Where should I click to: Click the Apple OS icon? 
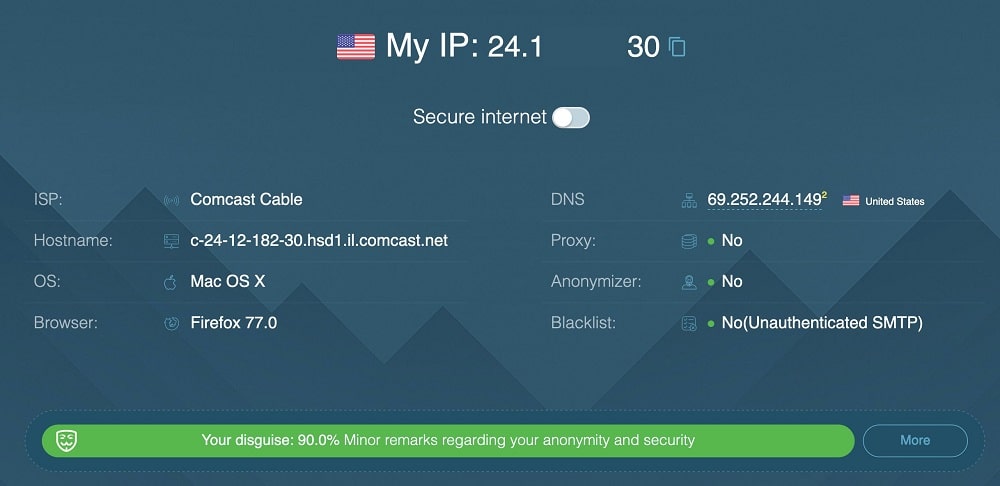pos(170,282)
